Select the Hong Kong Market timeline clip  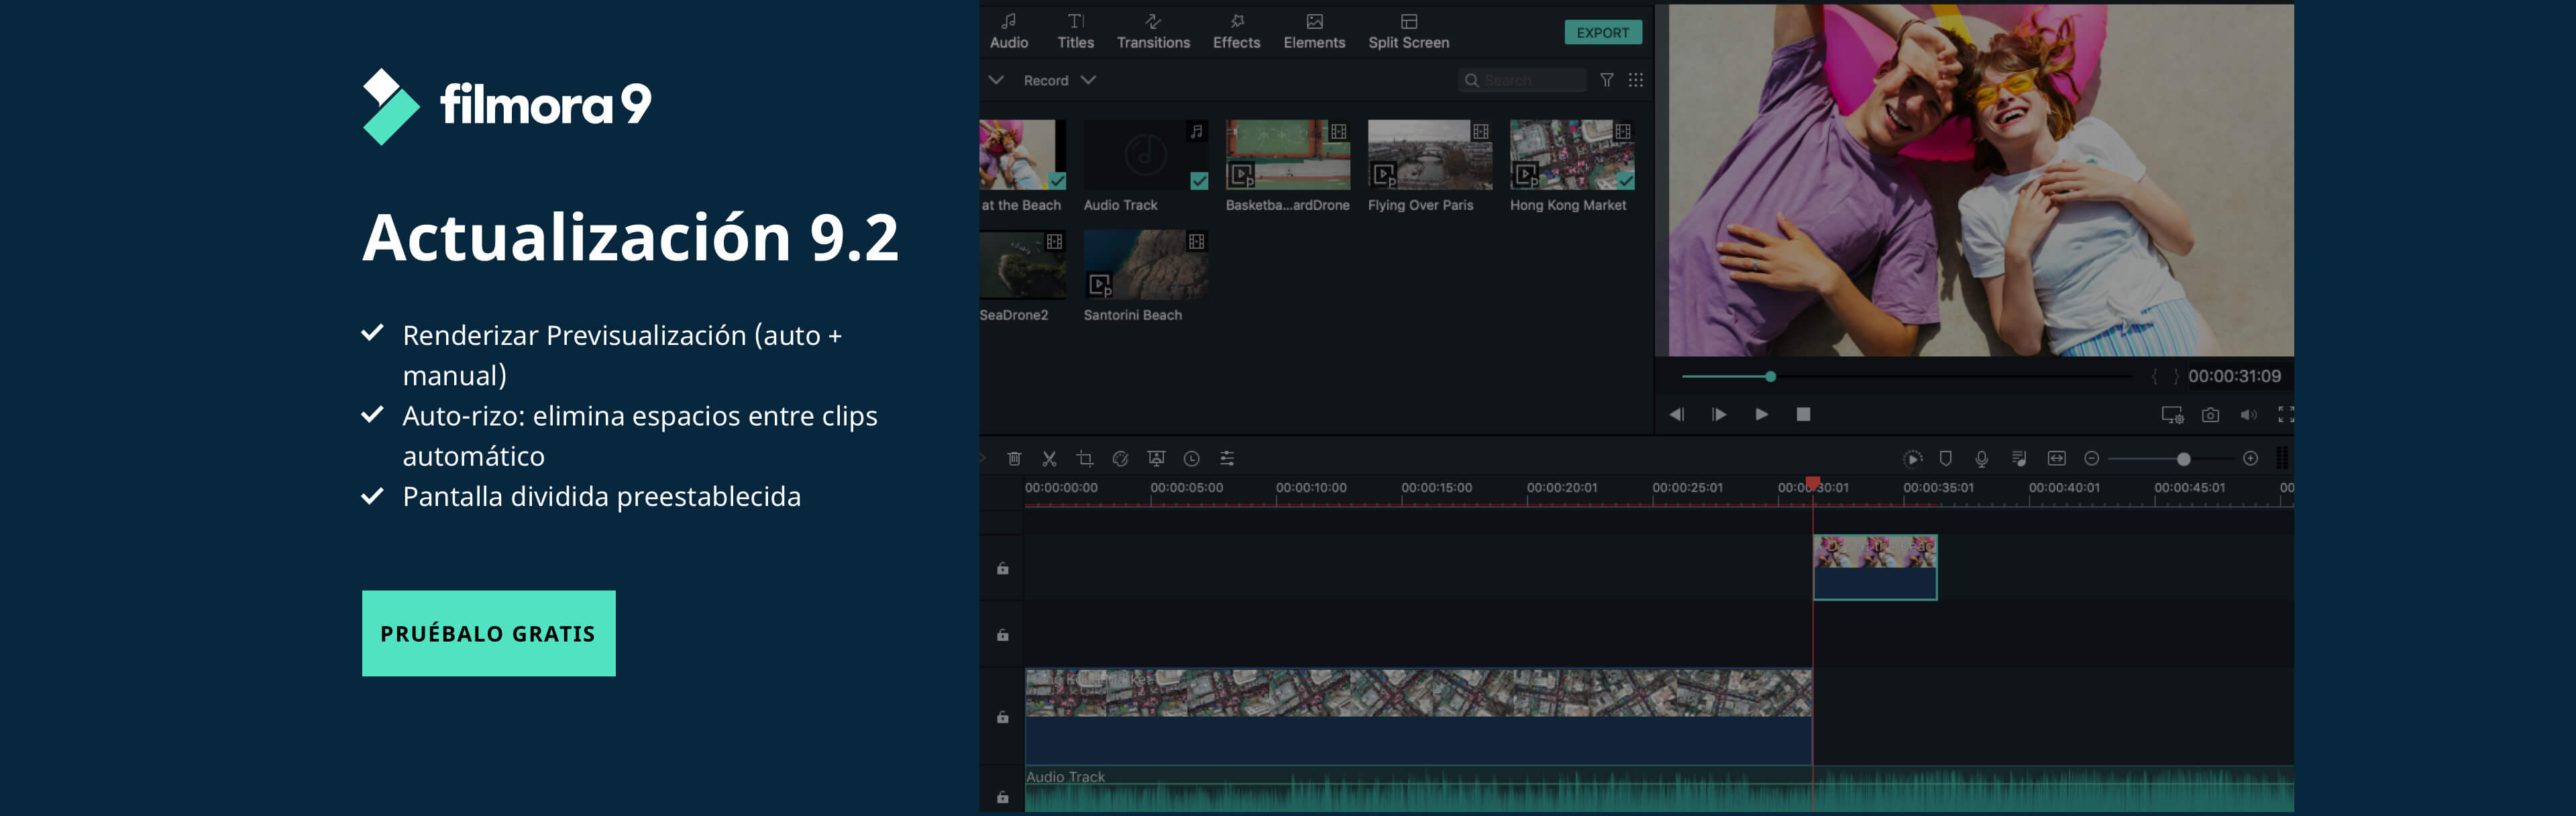point(1418,716)
